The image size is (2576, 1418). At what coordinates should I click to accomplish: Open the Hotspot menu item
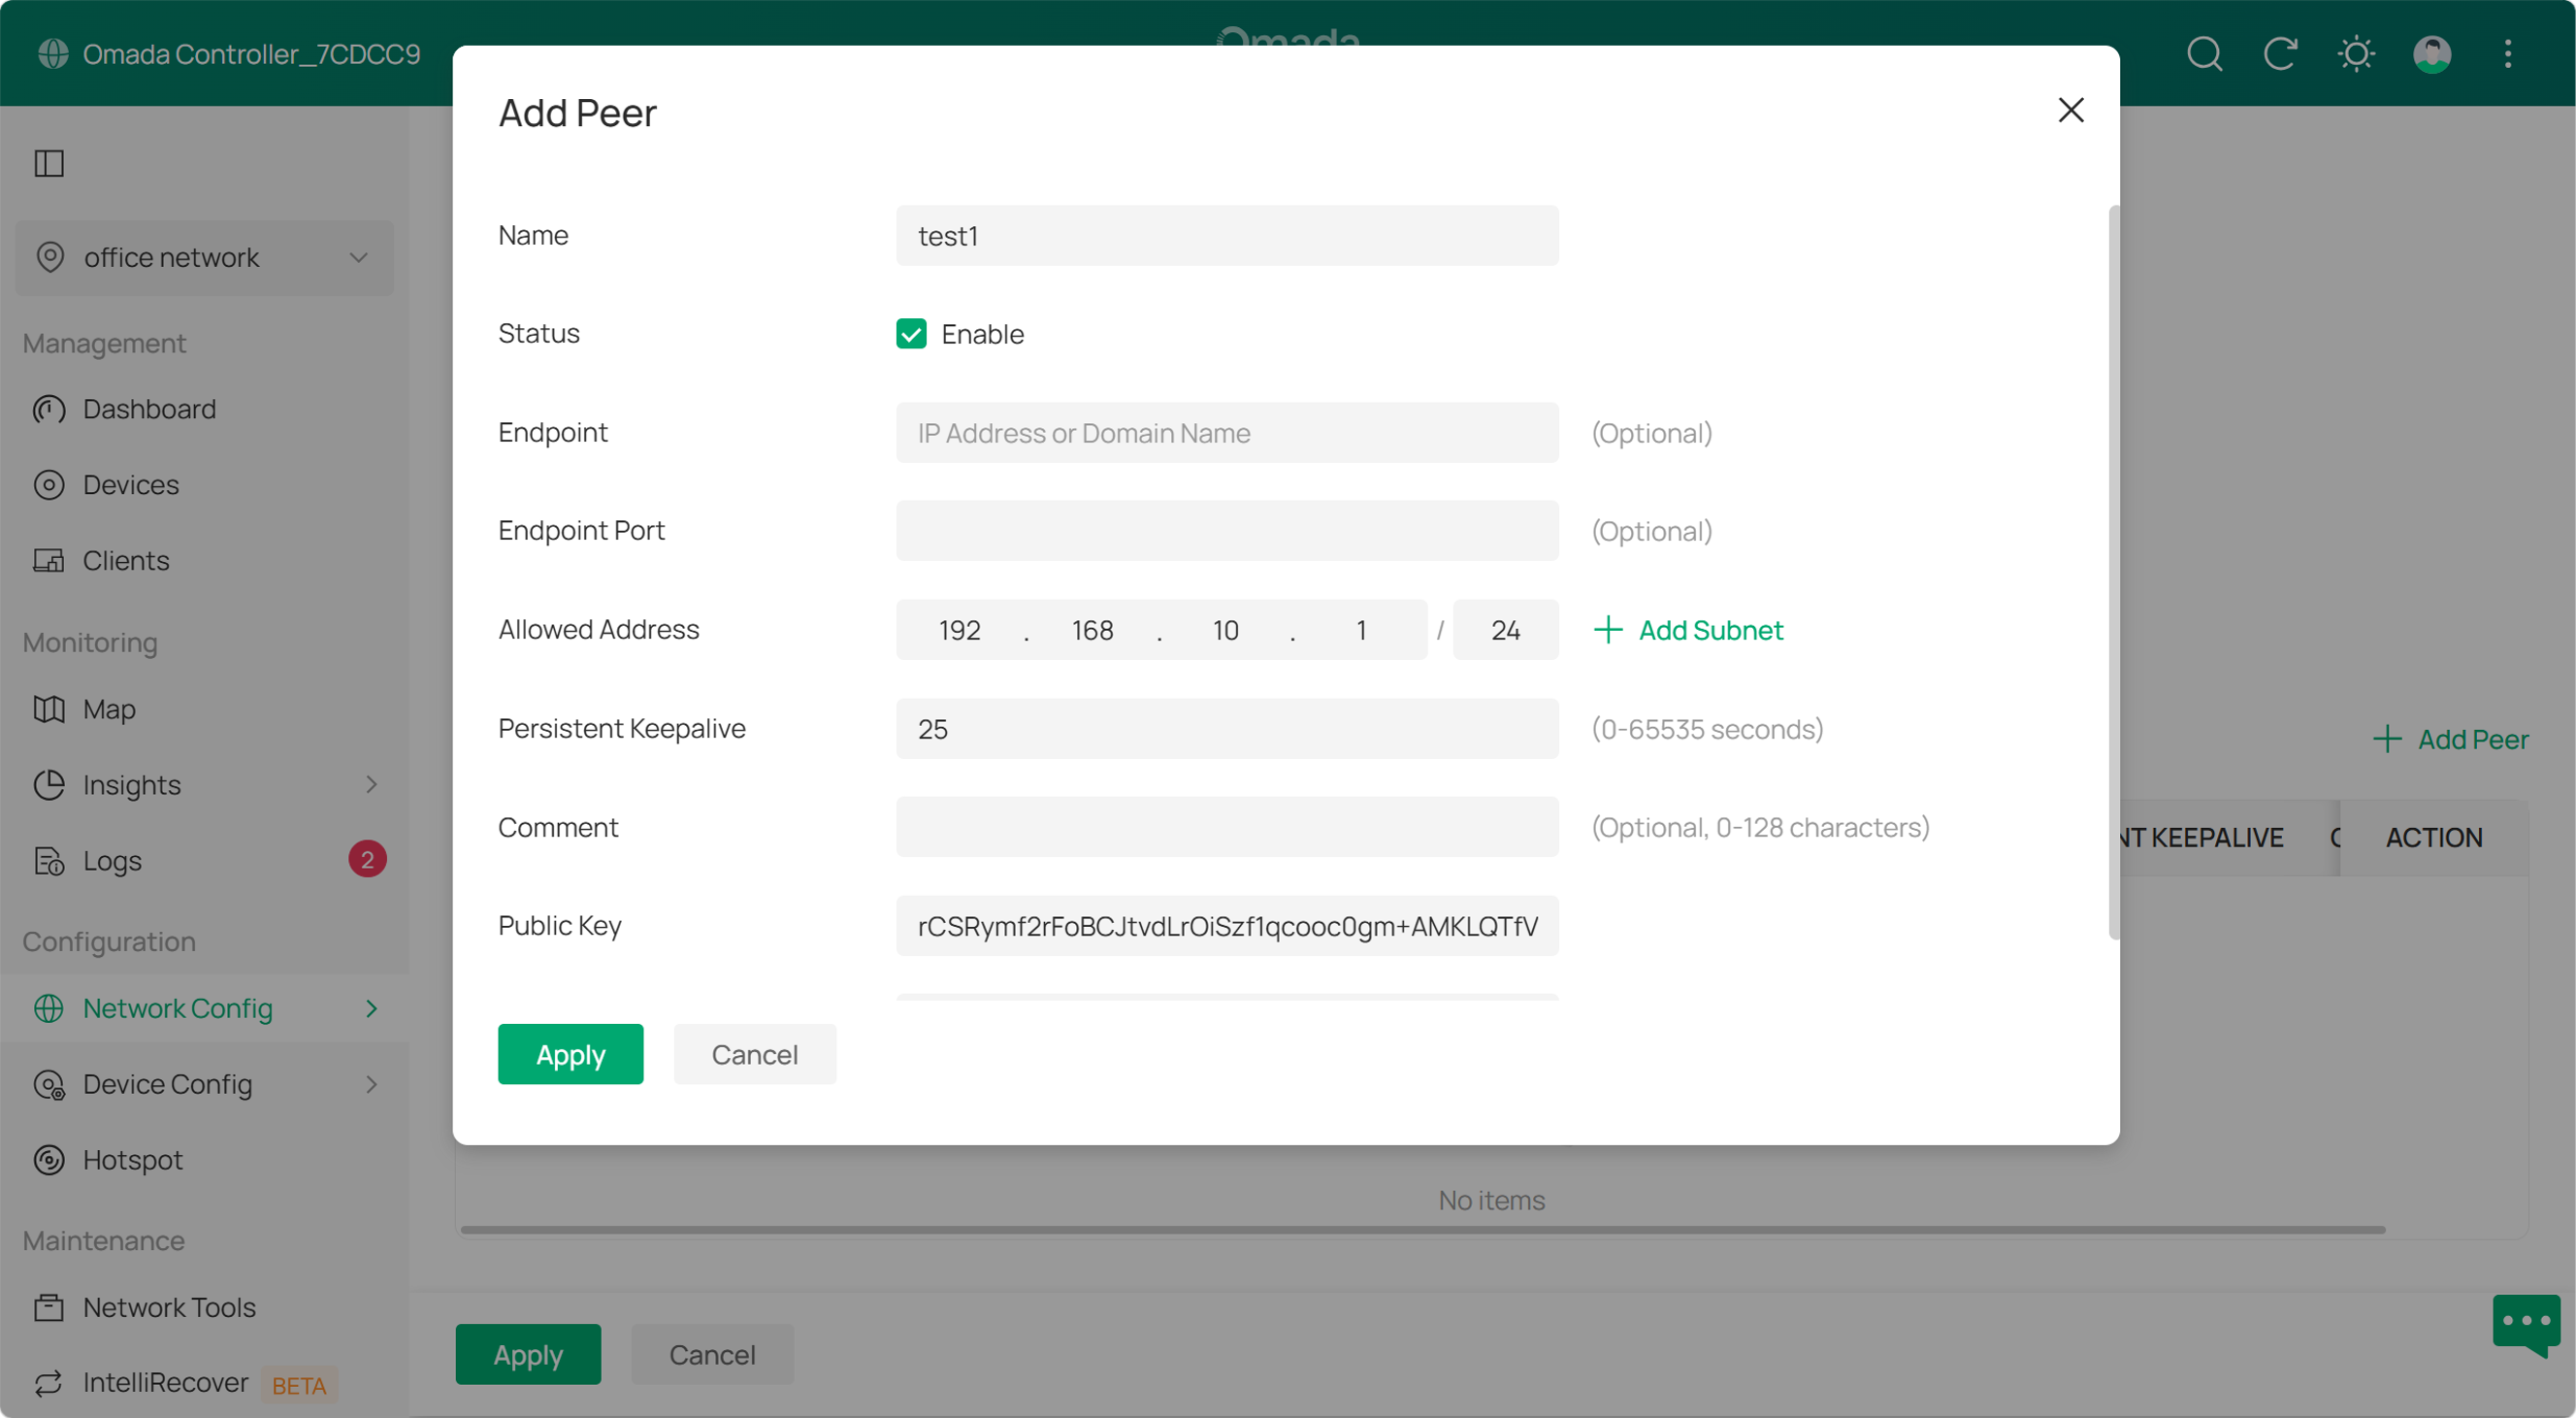coord(205,1160)
